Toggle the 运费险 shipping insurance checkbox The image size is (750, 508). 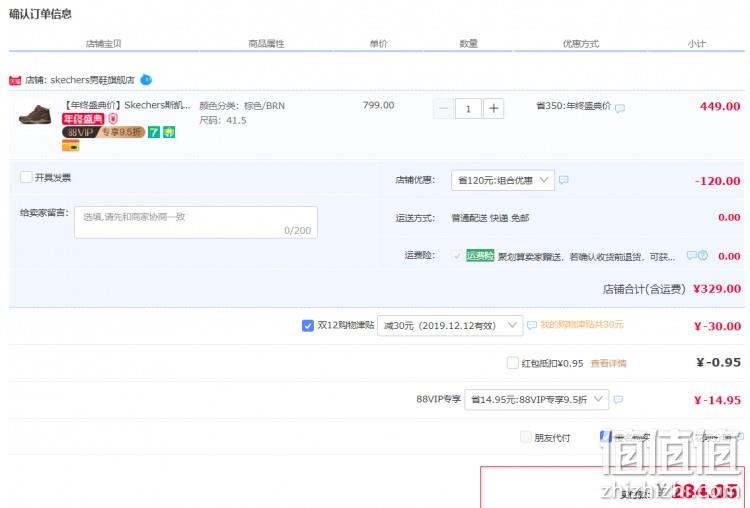[457, 256]
